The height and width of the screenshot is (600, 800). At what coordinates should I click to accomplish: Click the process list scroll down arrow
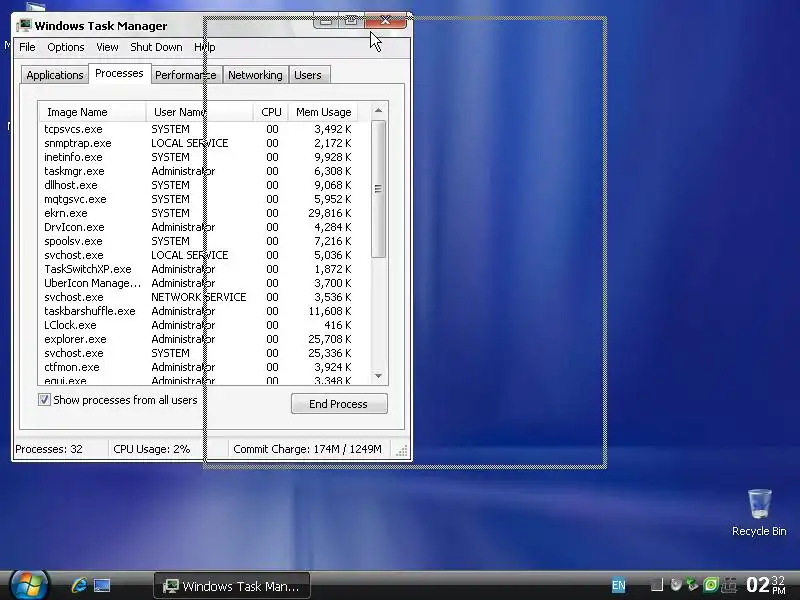[x=378, y=376]
